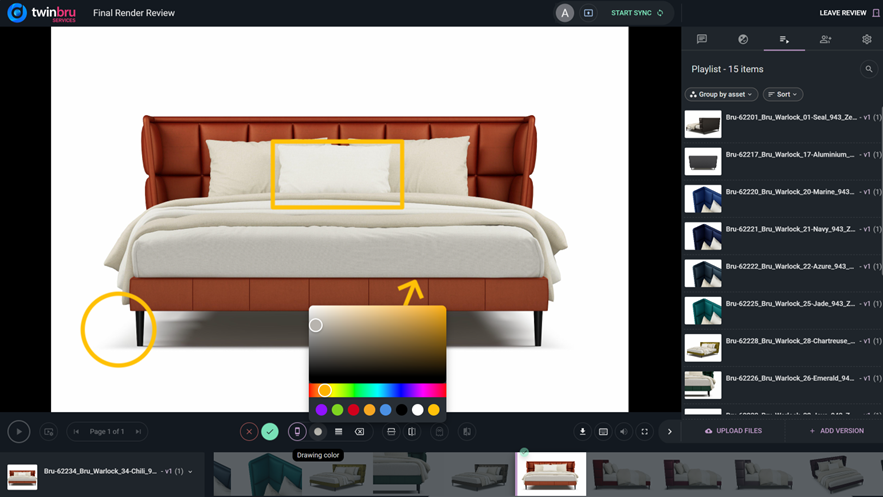Start sync session
Viewport: 883px width, 497px height.
click(637, 13)
